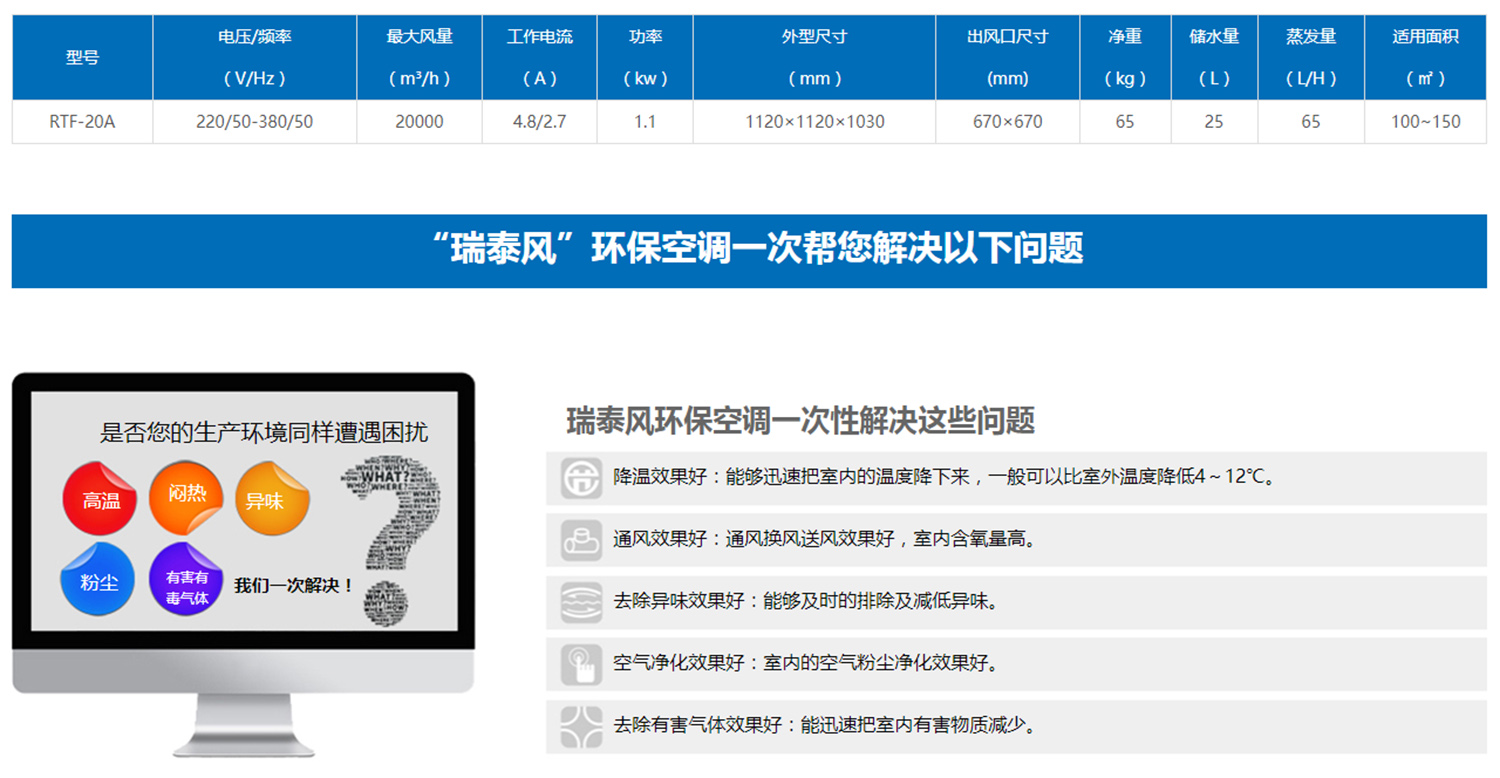Click the word-cloud question mark graphic
The width and height of the screenshot is (1500, 778).
click(x=392, y=541)
